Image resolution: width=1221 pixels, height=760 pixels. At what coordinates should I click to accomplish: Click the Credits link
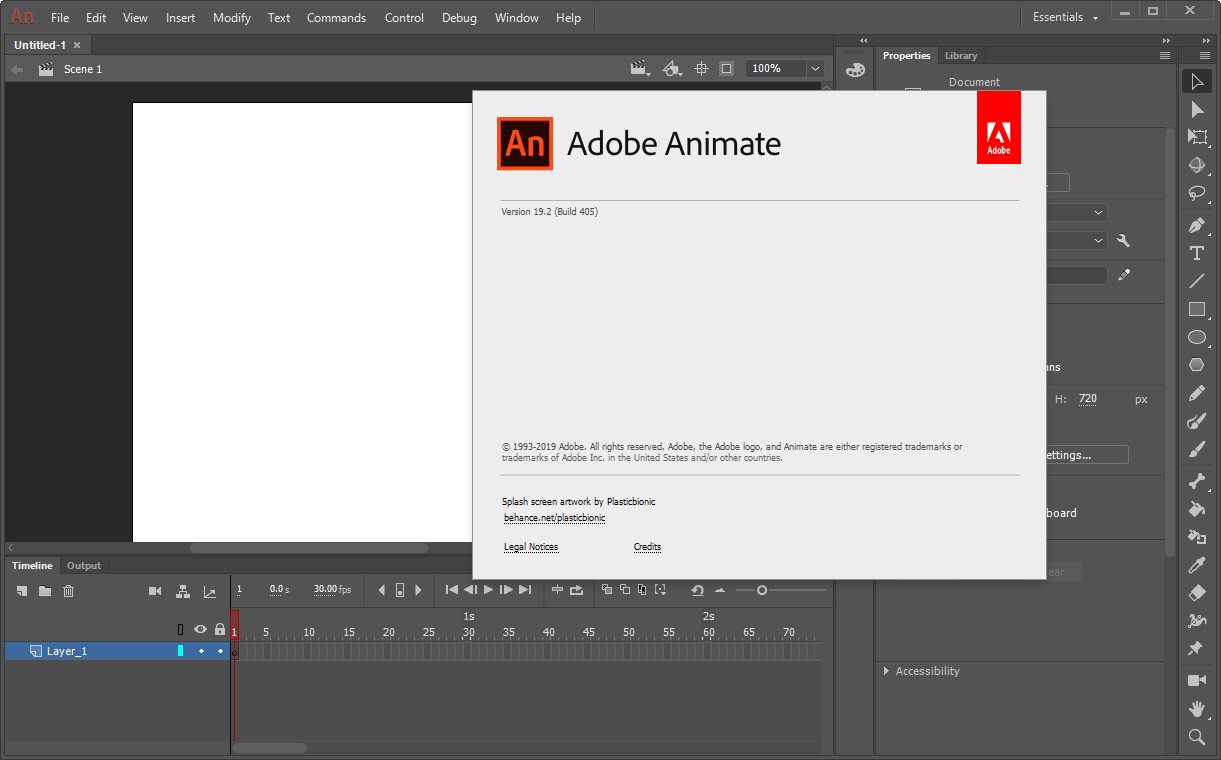[647, 547]
